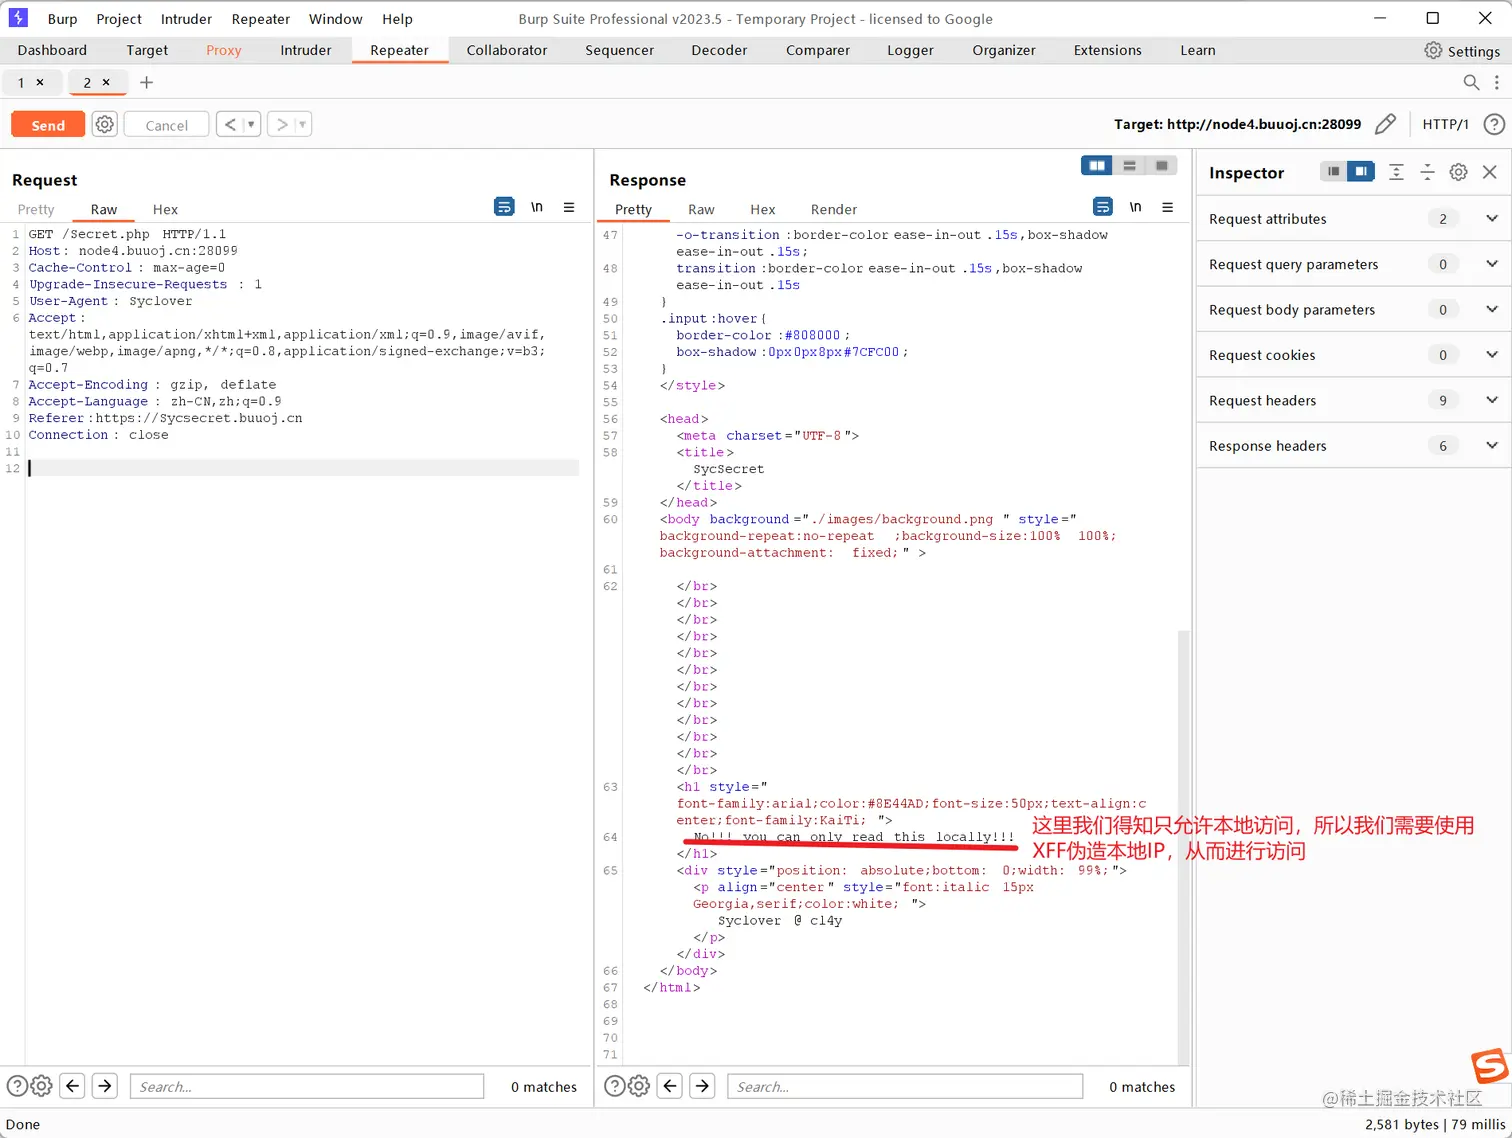Switch to side-by-side request/response layout
The width and height of the screenshot is (1512, 1138).
1097,166
